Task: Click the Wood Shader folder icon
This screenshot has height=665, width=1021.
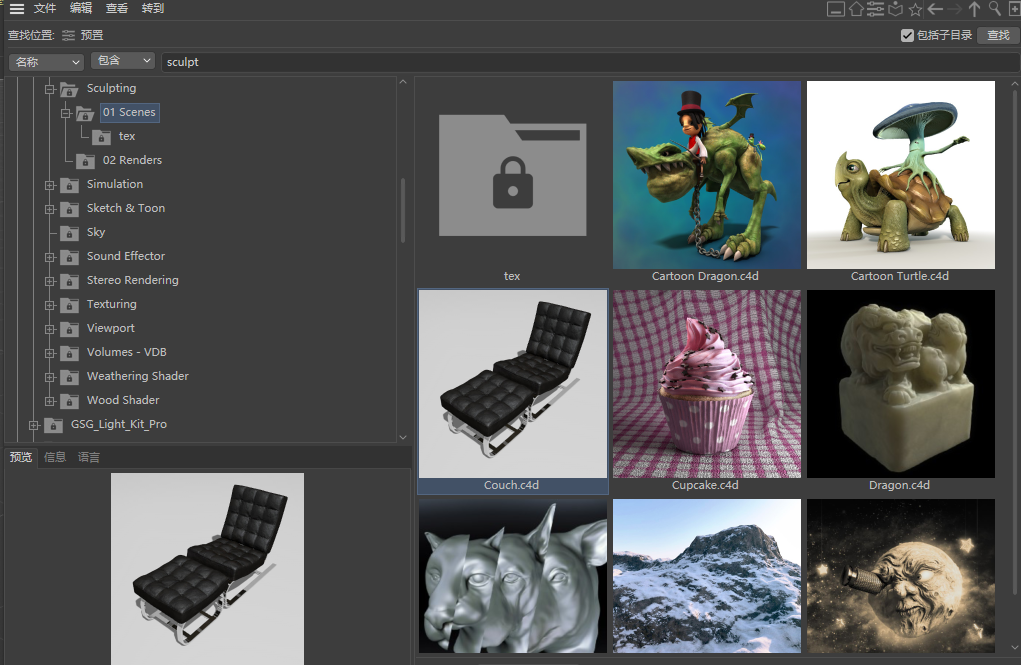Action: point(69,401)
